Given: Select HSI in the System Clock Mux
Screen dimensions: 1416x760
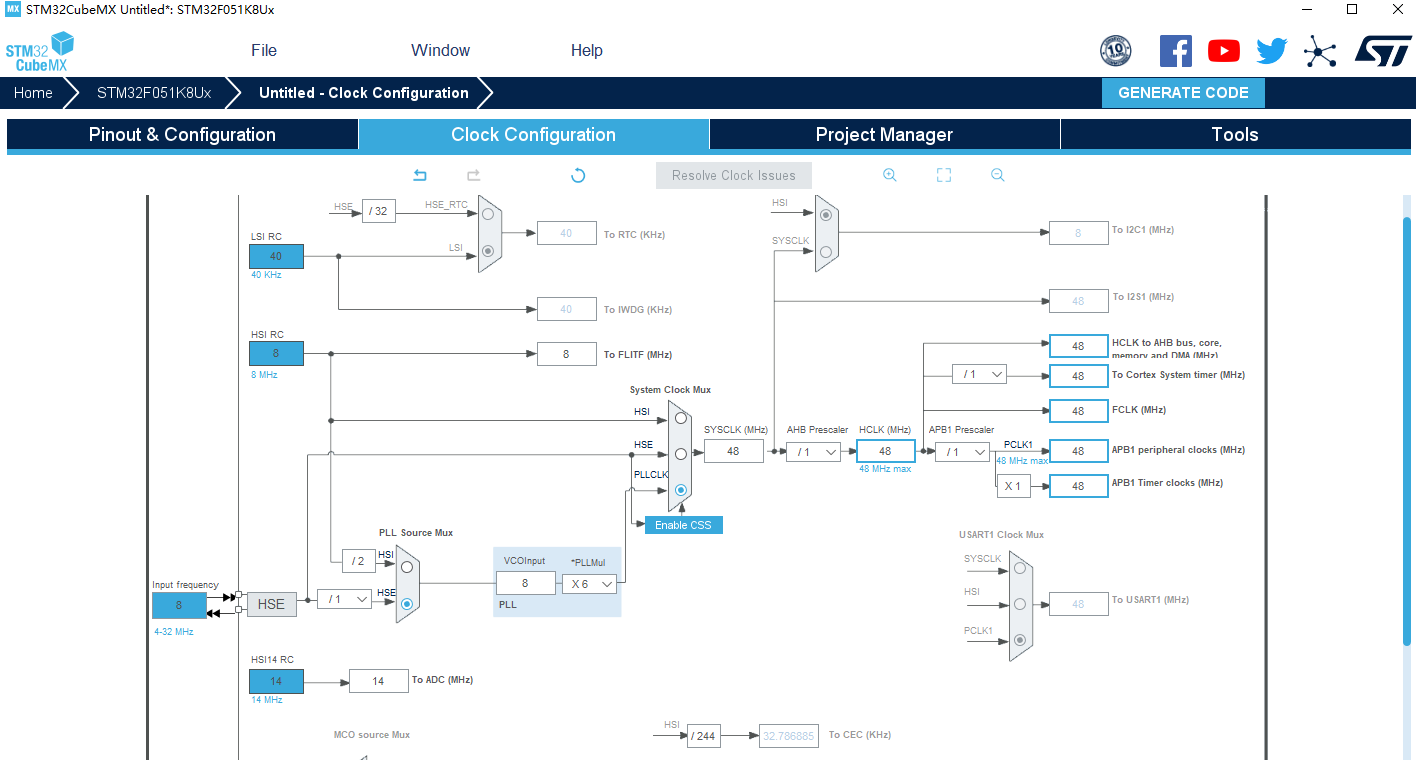Looking at the screenshot, I should pyautogui.click(x=680, y=420).
